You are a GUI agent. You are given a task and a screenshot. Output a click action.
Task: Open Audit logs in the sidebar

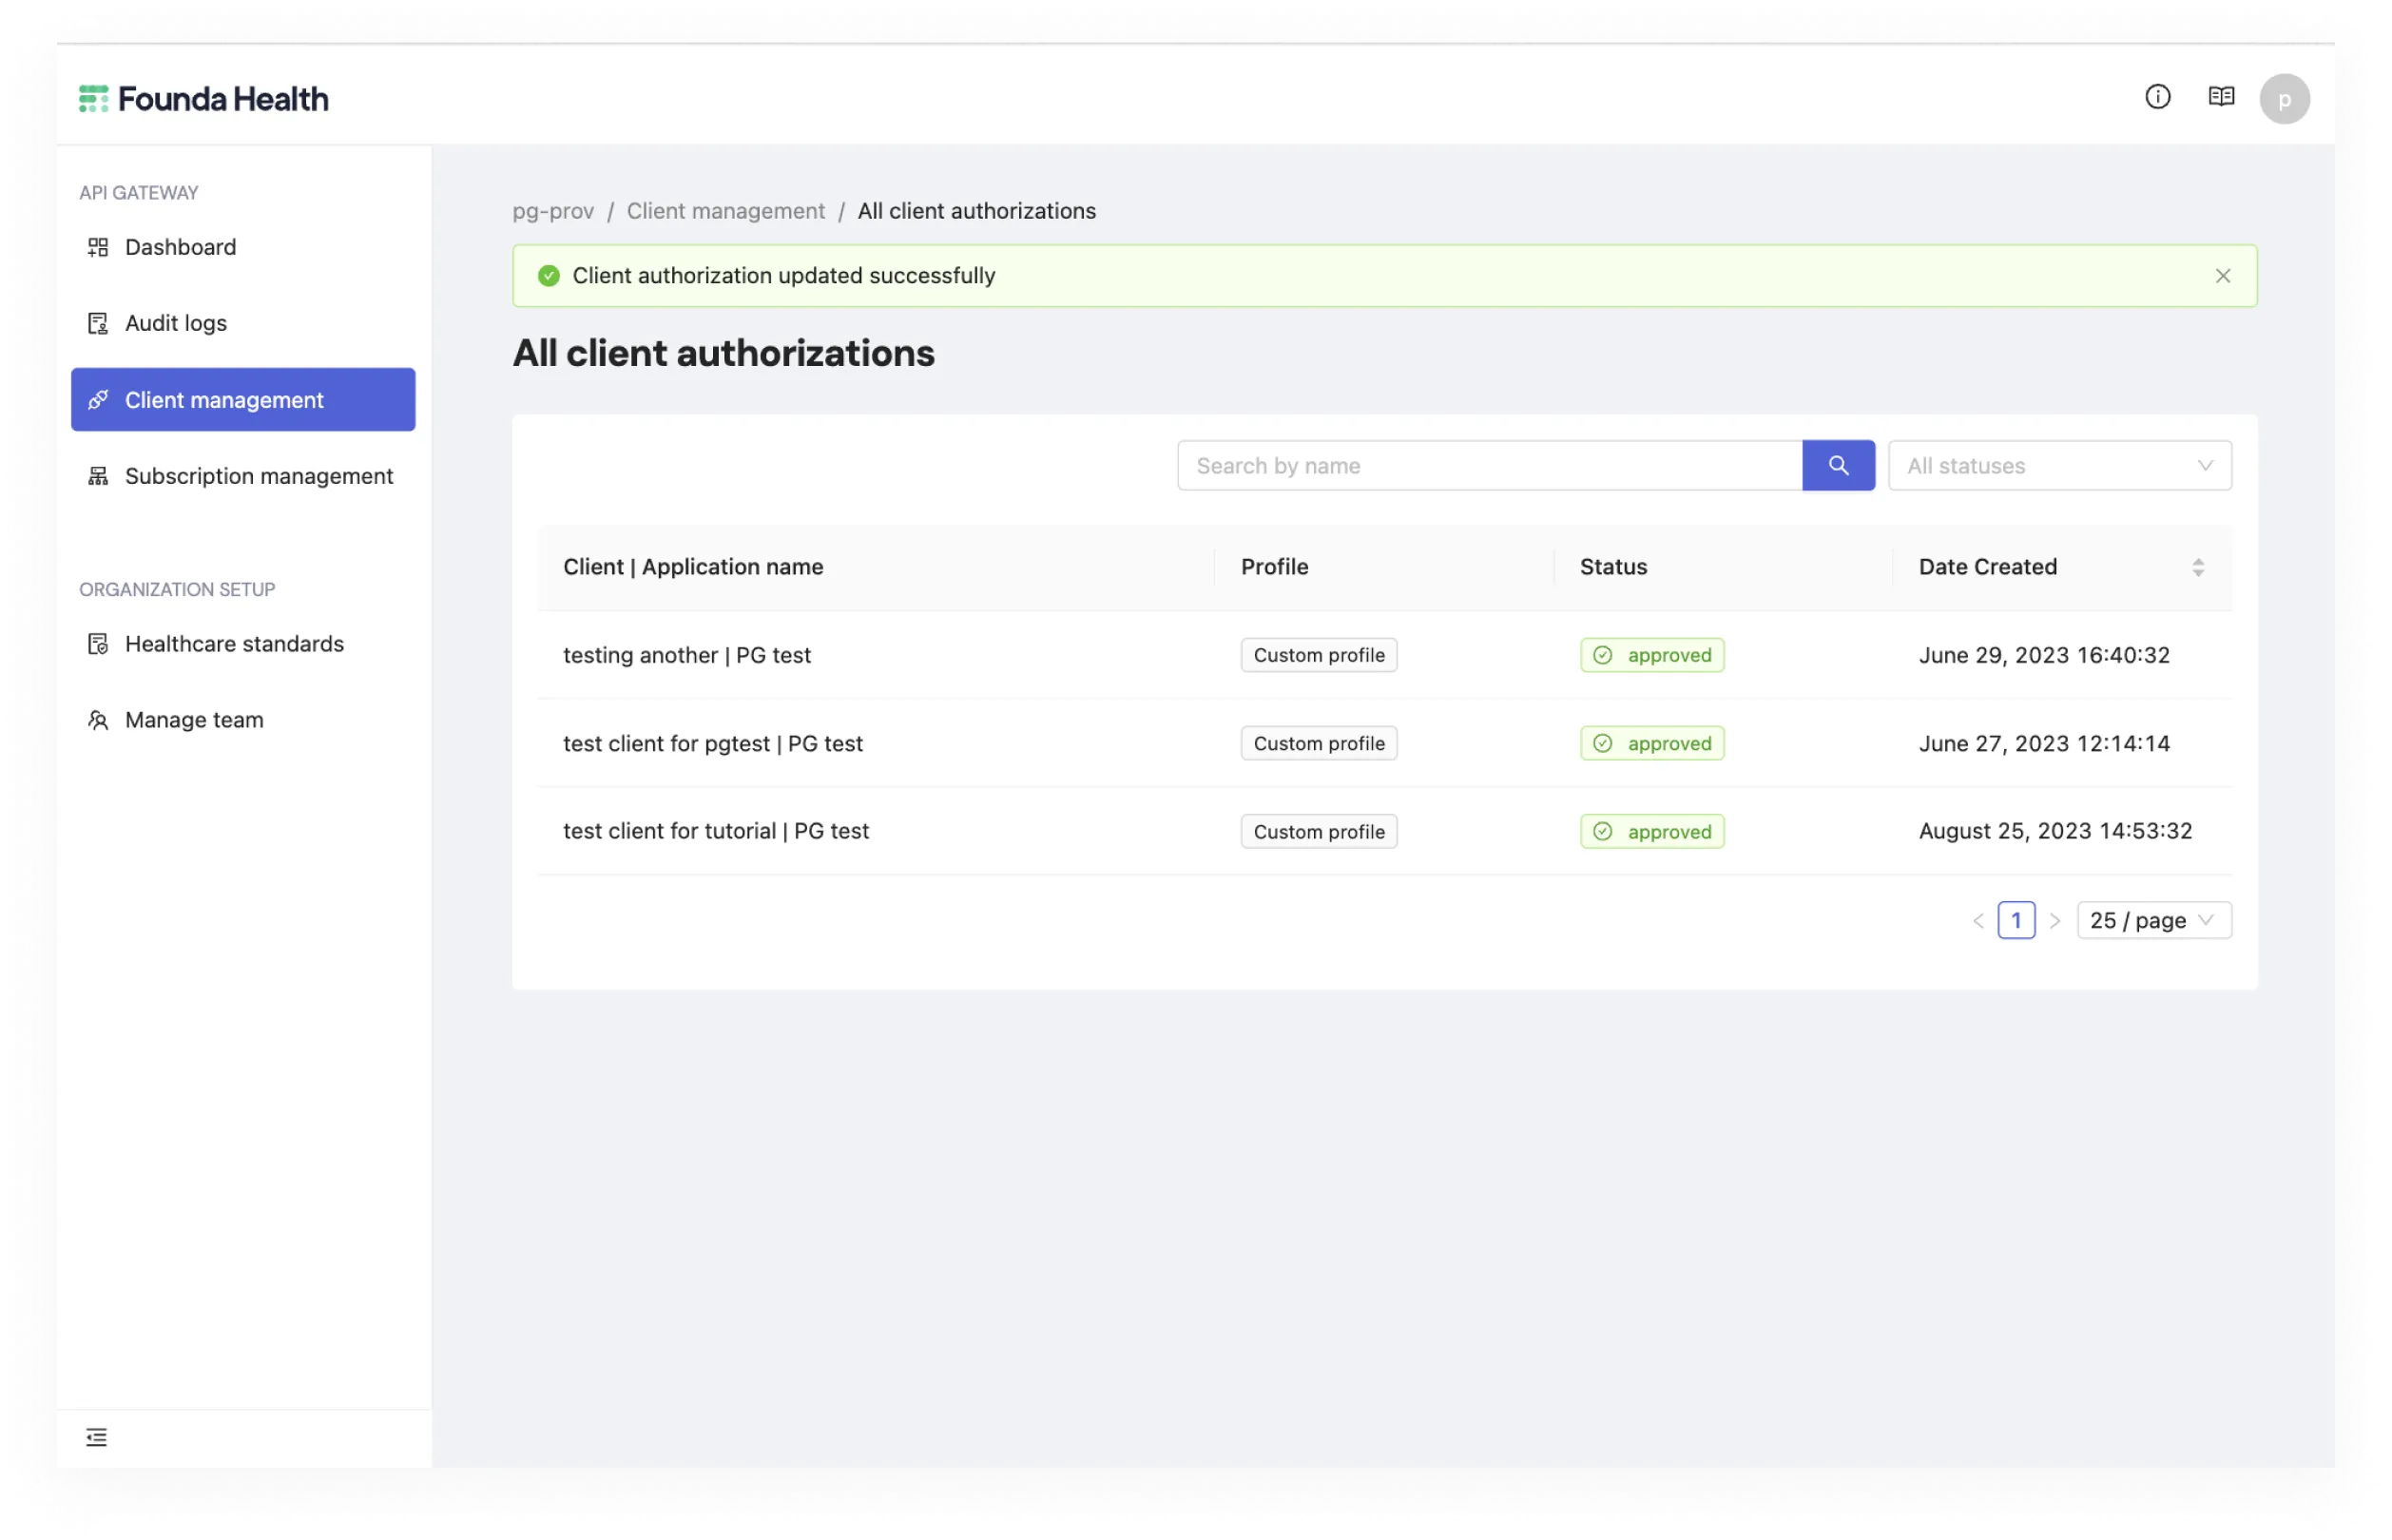click(x=243, y=323)
